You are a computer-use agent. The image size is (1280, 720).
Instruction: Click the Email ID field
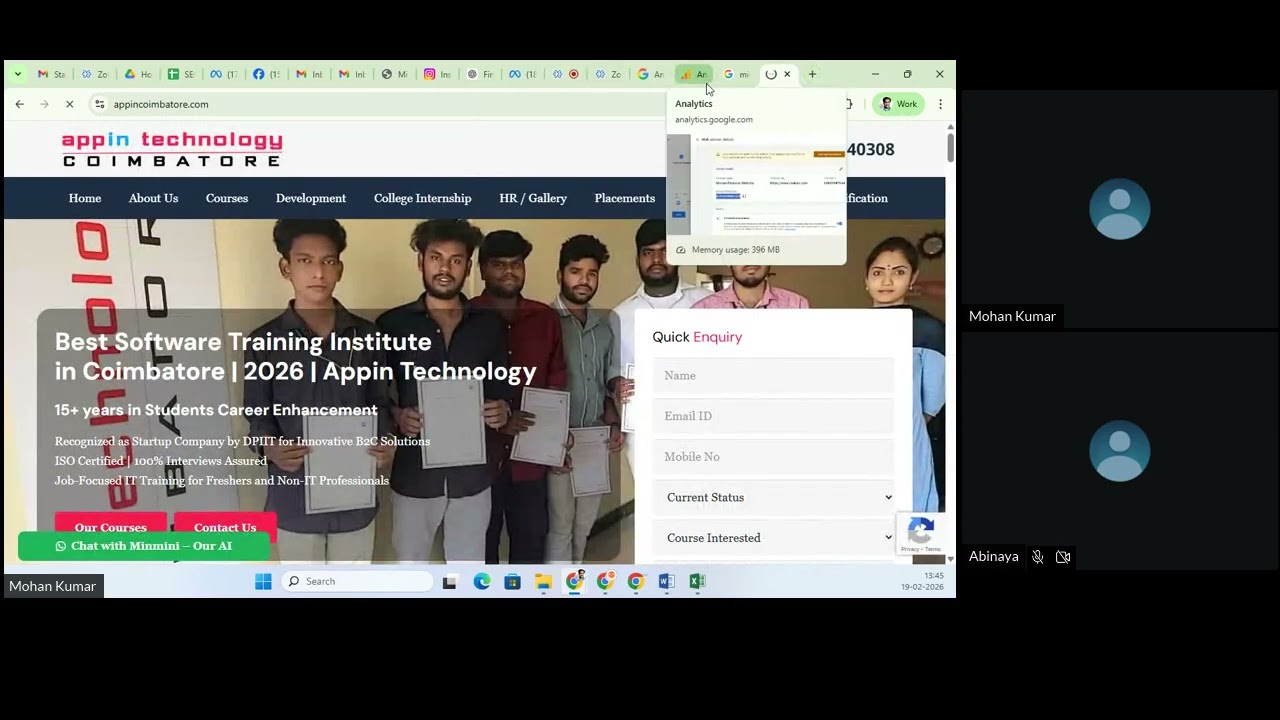[773, 416]
